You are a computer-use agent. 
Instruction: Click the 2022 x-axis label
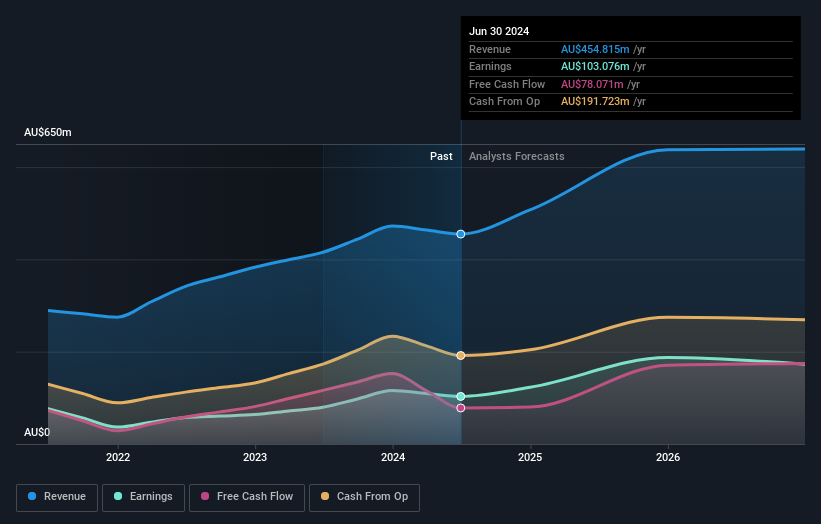[118, 457]
